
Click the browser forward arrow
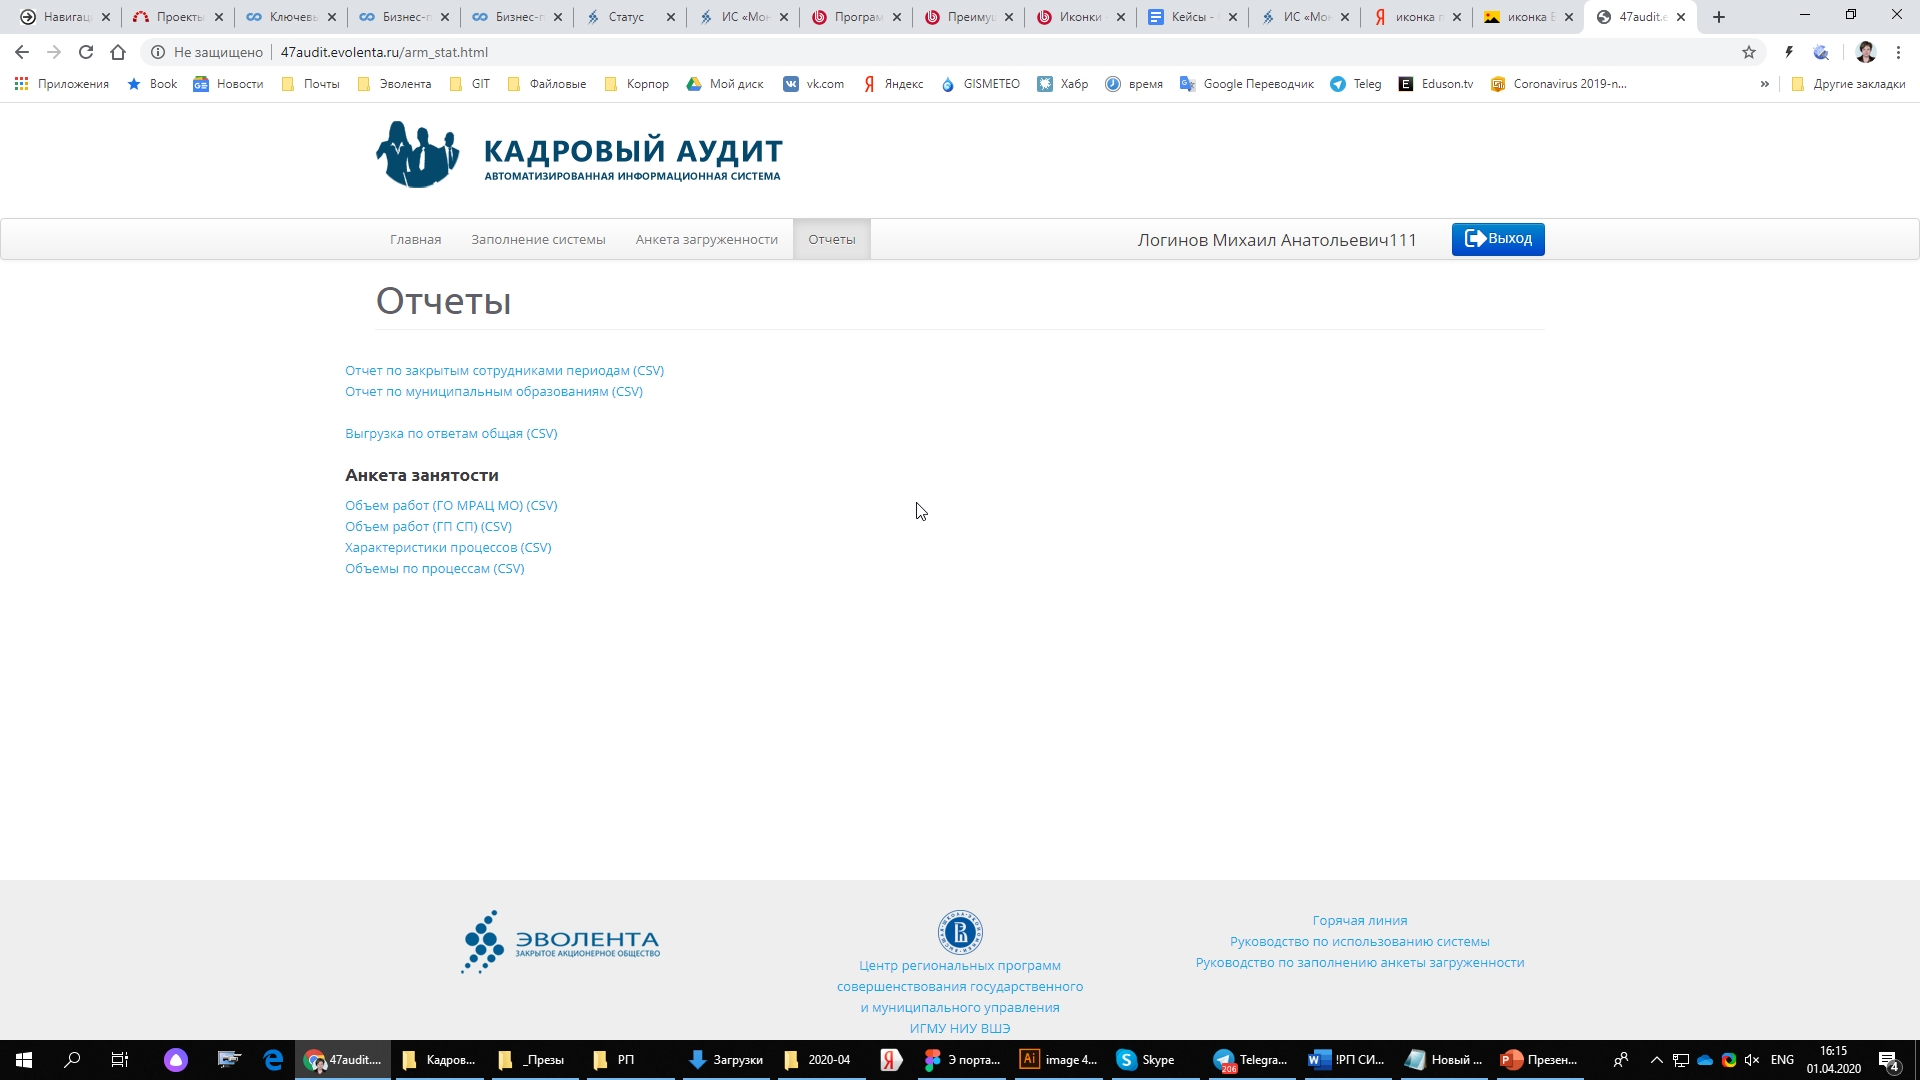click(54, 52)
